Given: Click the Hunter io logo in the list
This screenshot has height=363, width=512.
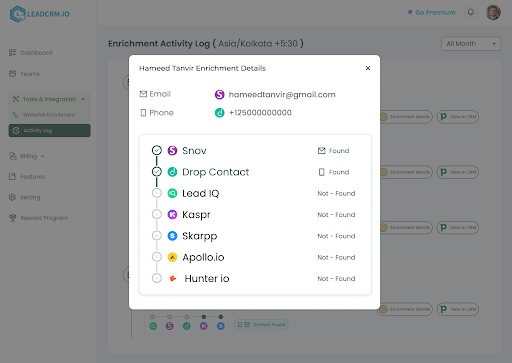Looking at the screenshot, I should (173, 278).
